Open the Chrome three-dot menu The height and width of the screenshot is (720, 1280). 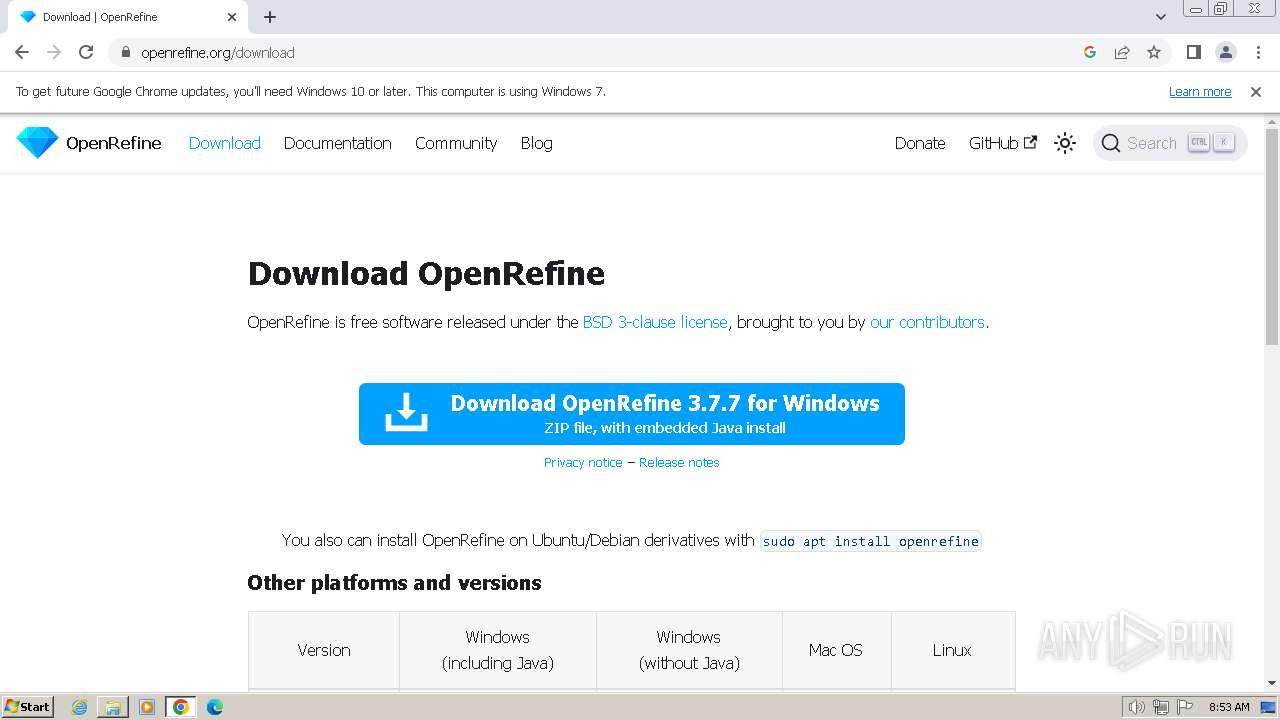[1257, 52]
